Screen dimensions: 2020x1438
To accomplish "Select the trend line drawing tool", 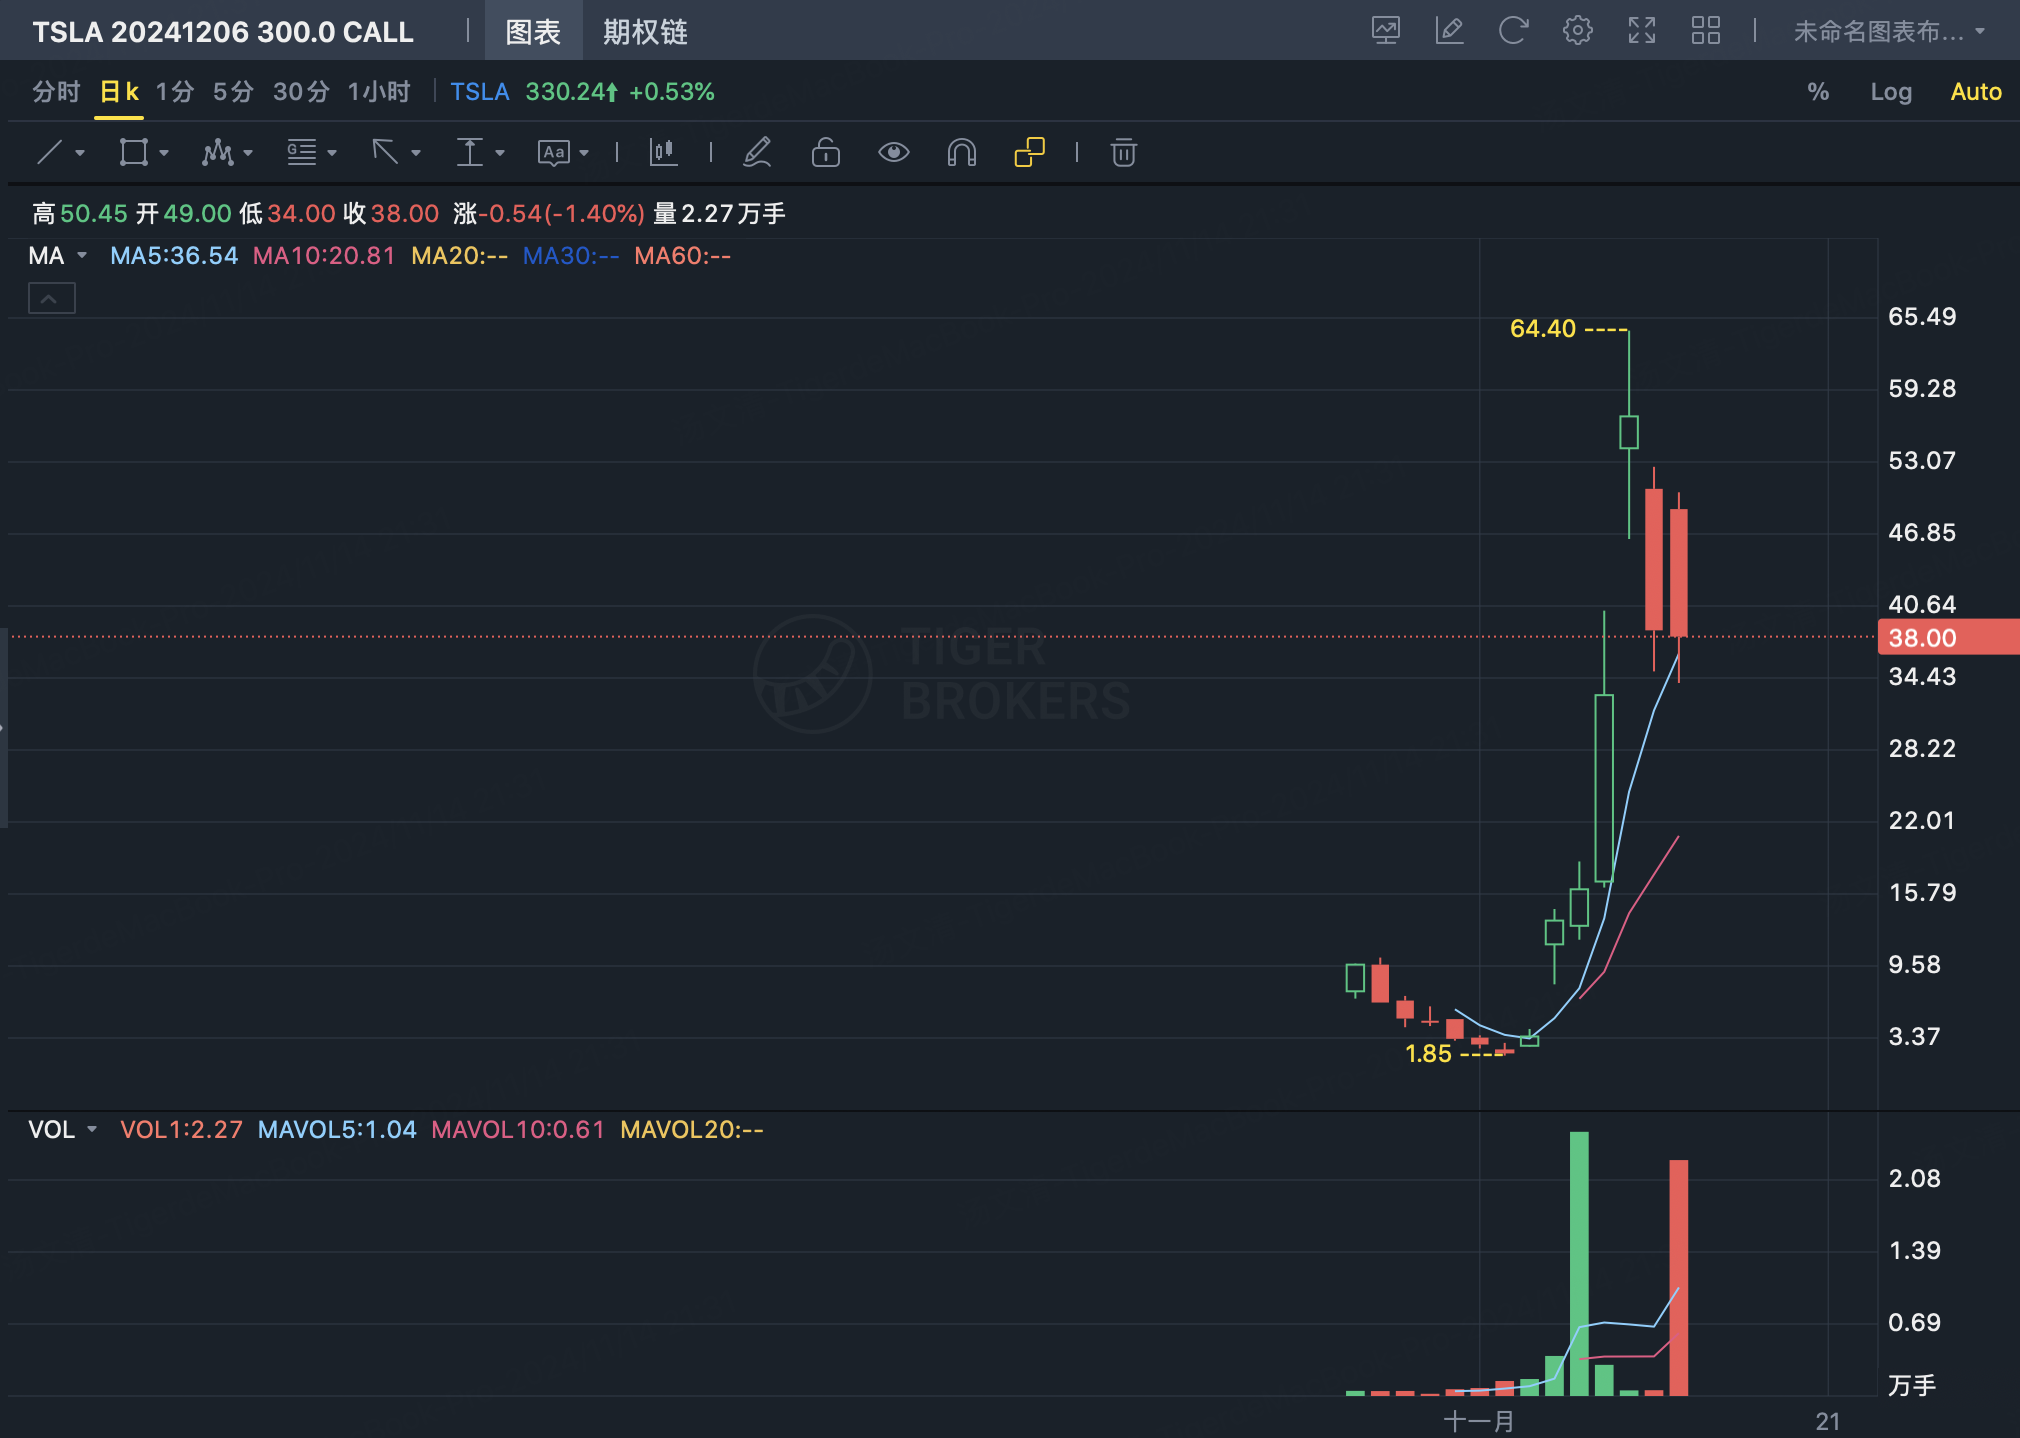I will [x=50, y=152].
